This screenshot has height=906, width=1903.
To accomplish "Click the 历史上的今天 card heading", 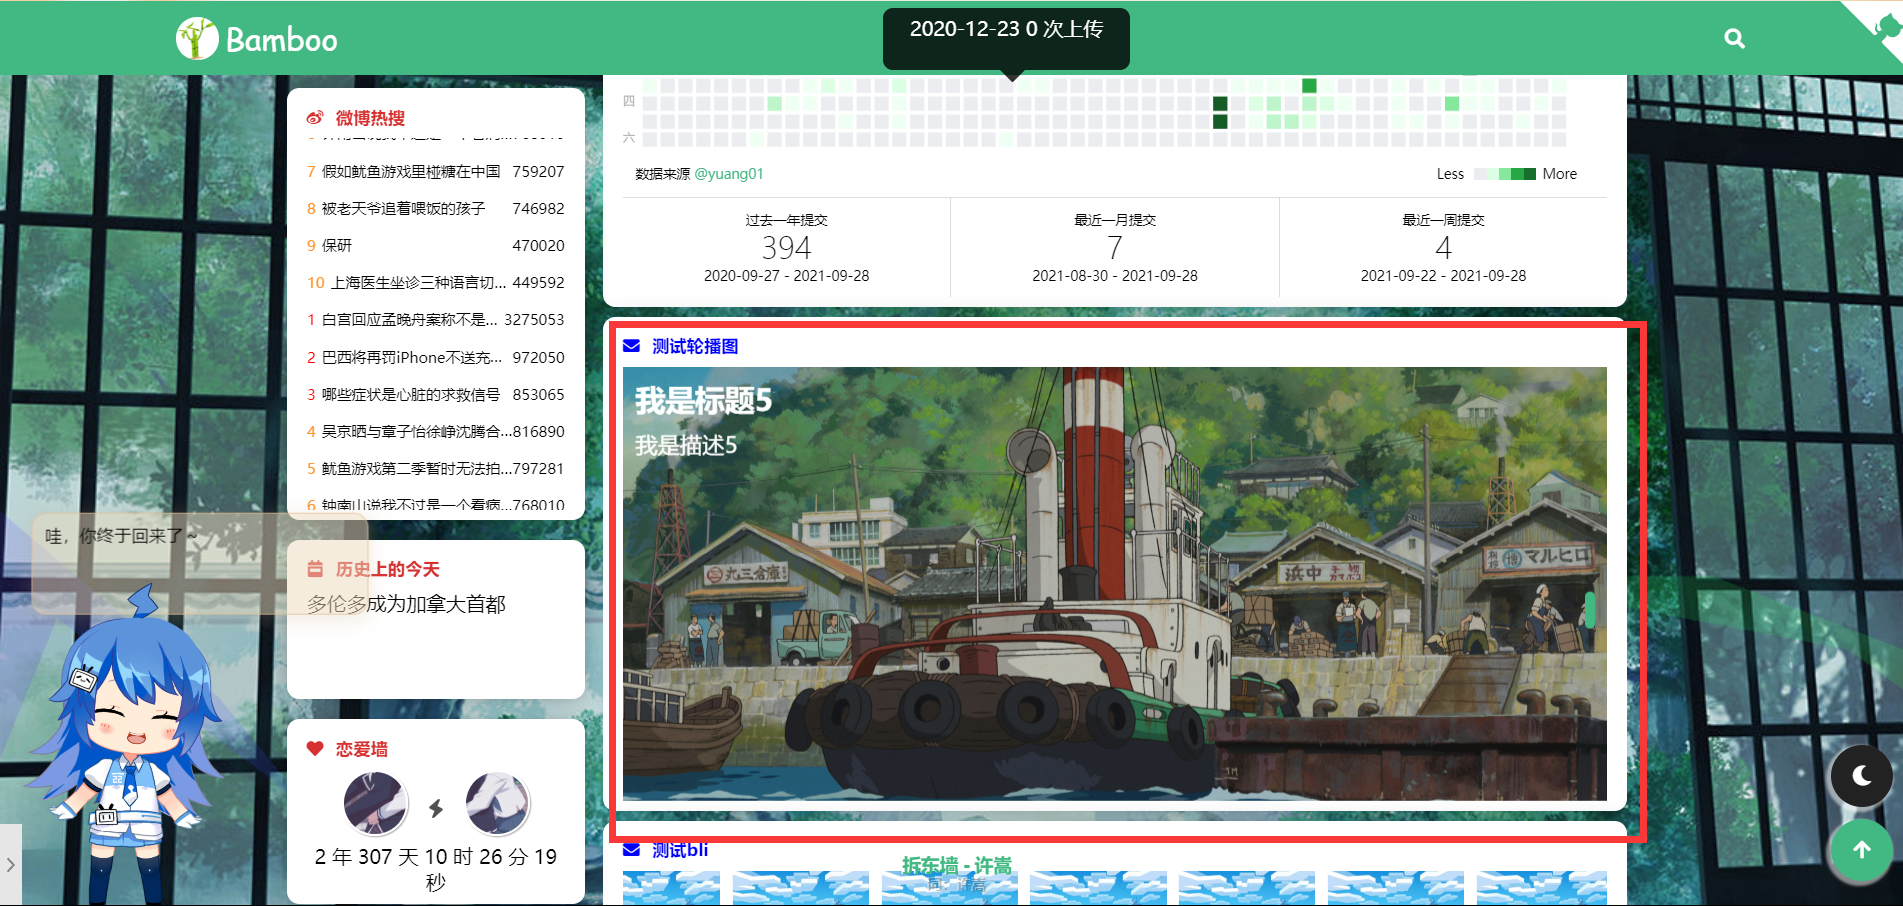I will 388,569.
